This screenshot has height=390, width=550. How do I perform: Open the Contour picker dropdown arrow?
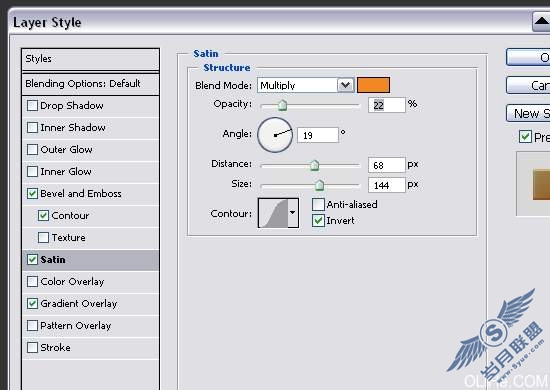(293, 213)
